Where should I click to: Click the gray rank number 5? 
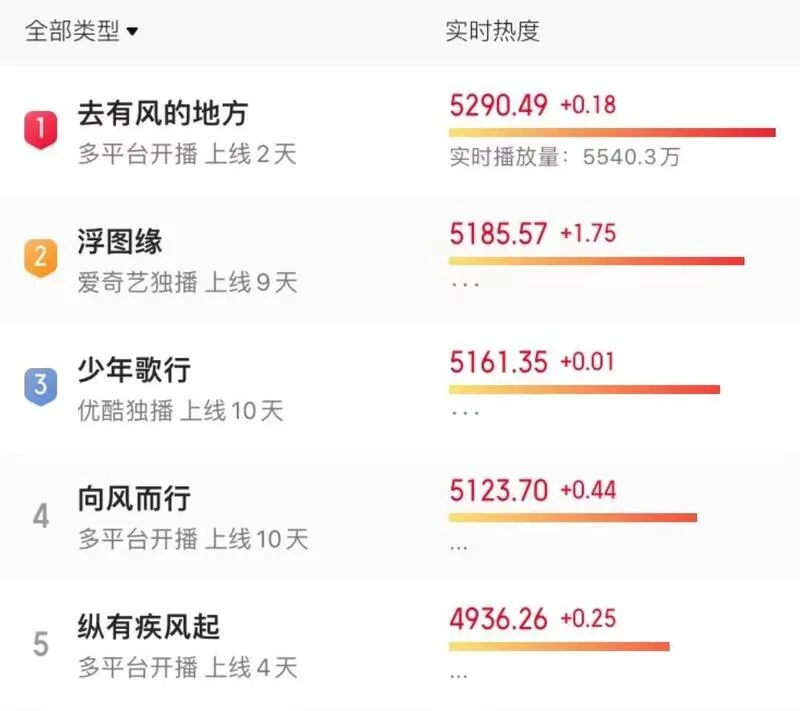click(x=41, y=644)
